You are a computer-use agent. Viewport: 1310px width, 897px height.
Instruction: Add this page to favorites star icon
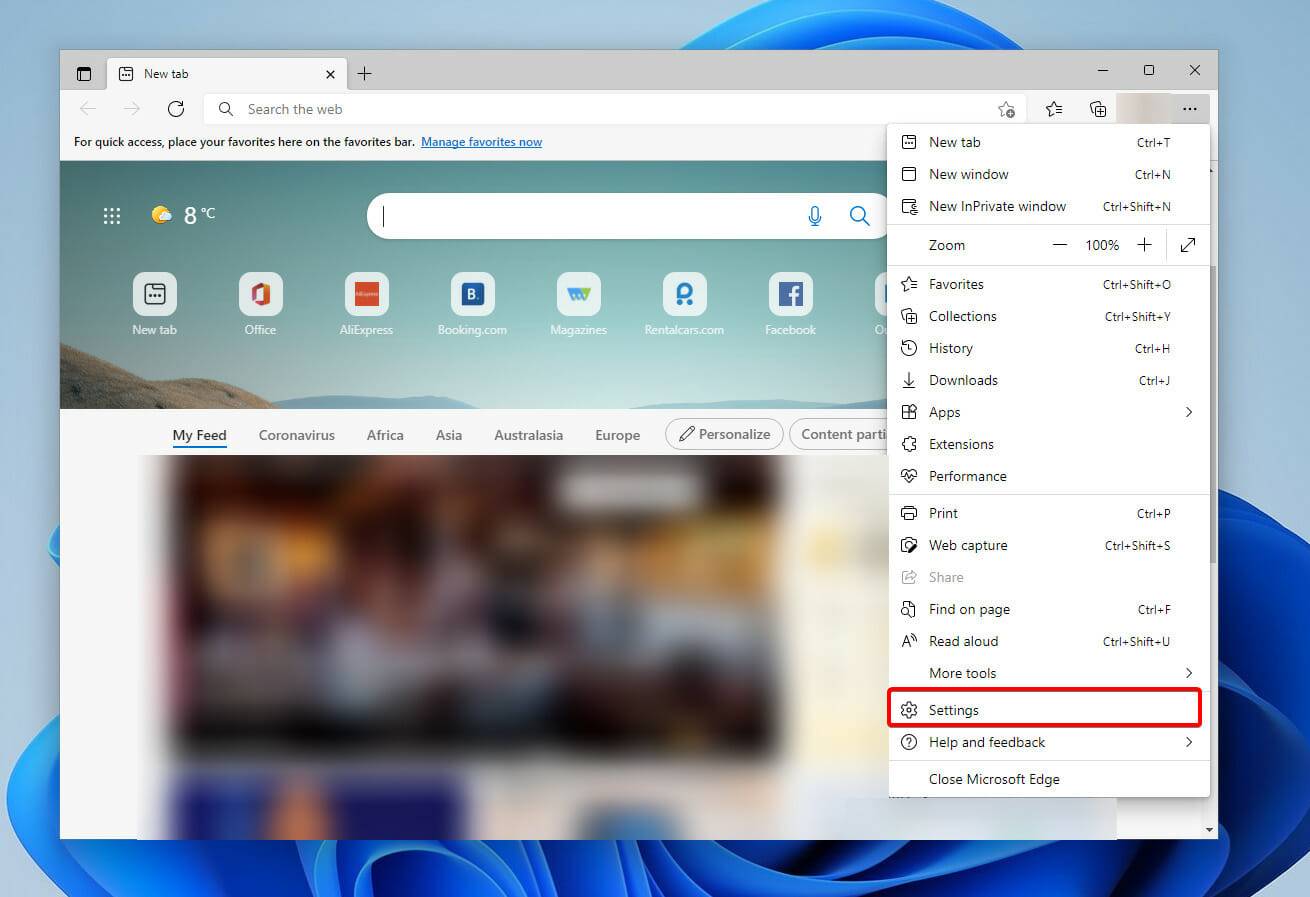click(x=1006, y=109)
